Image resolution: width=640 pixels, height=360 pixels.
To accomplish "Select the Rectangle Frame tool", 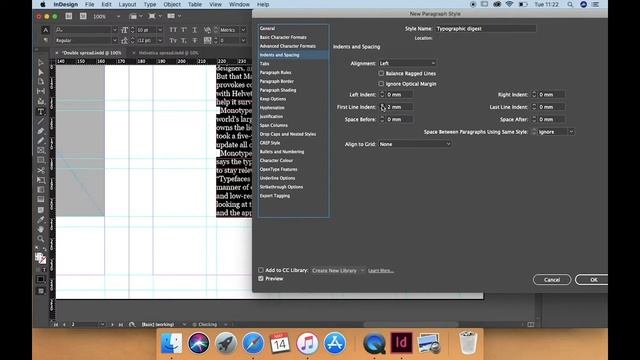I will click(x=41, y=151).
